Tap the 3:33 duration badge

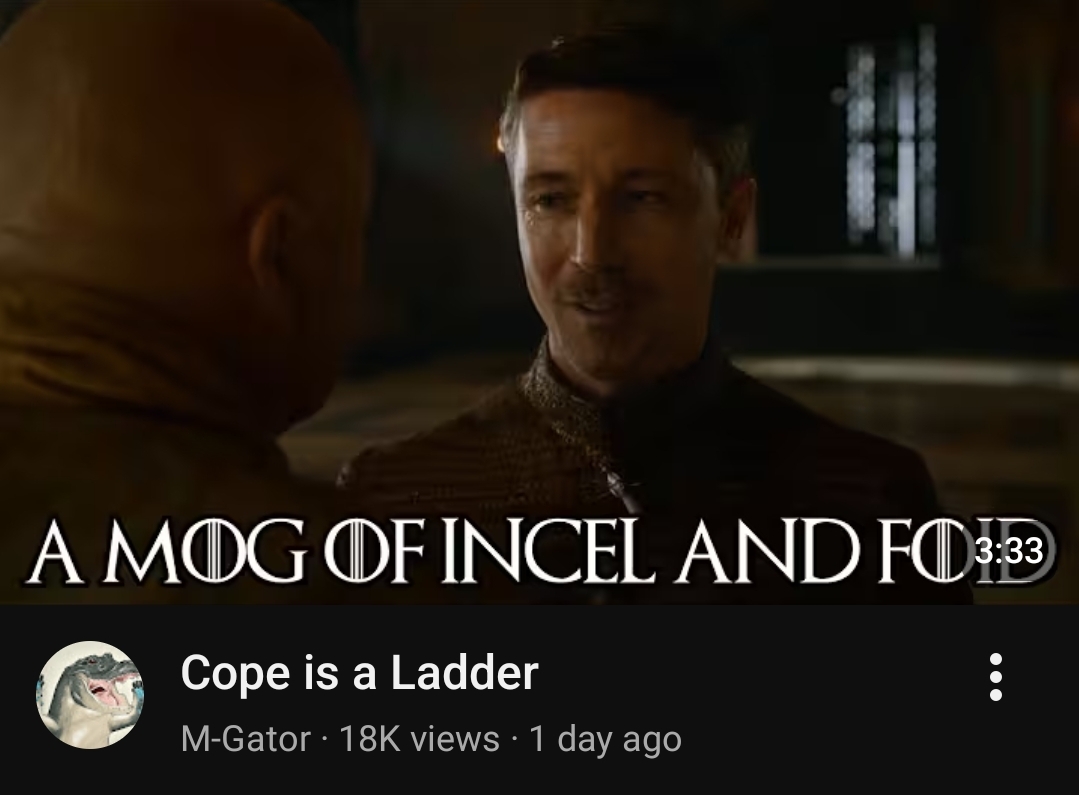(x=1009, y=549)
